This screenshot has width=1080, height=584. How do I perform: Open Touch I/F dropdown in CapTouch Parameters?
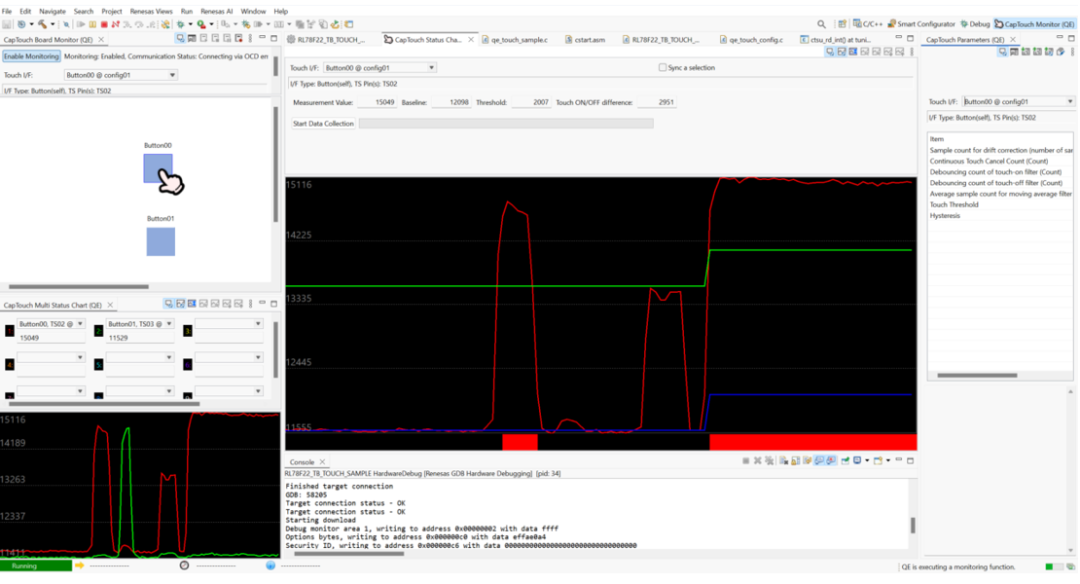coord(1018,102)
